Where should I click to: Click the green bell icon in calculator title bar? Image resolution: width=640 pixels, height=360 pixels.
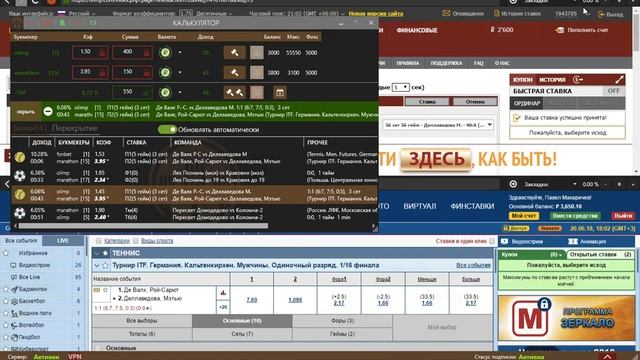(62, 23)
